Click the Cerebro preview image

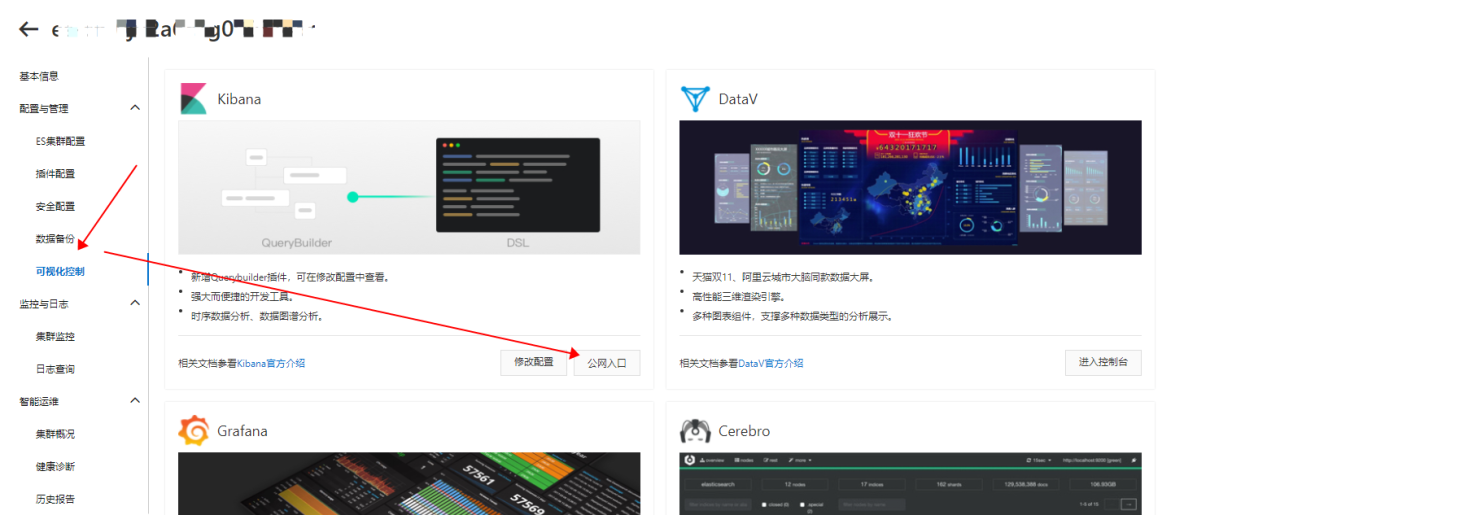[x=910, y=483]
